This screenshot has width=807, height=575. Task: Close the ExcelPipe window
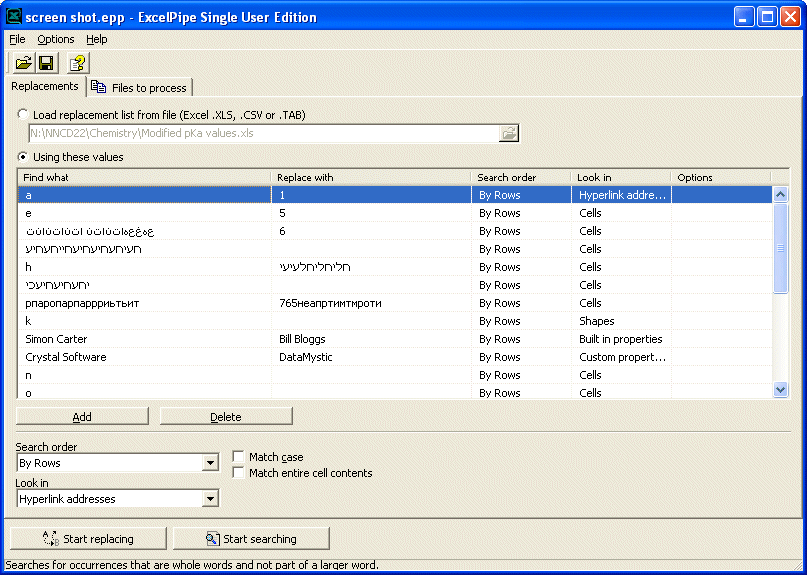click(790, 17)
